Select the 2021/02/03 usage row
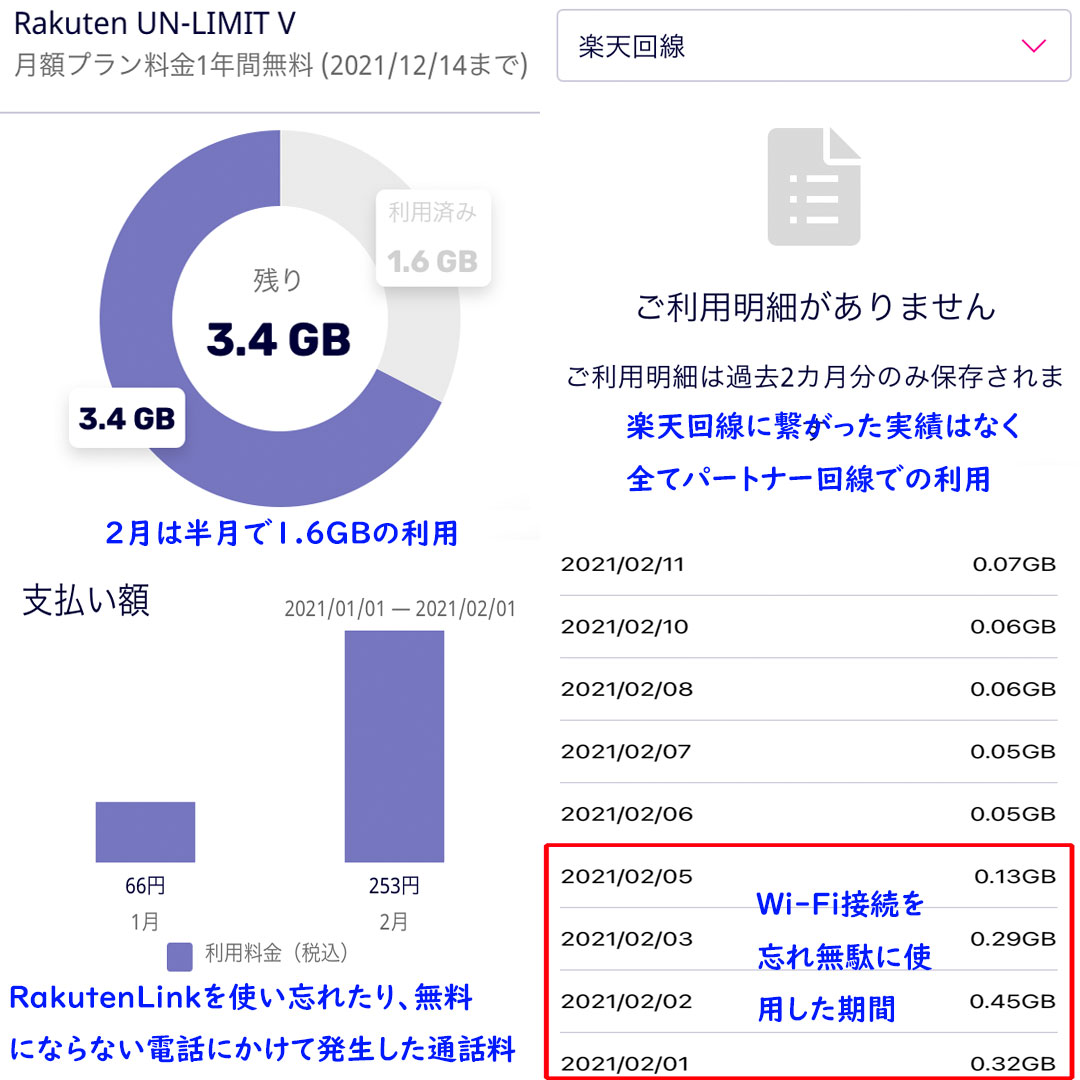This screenshot has height=1080, width=1080. [809, 939]
